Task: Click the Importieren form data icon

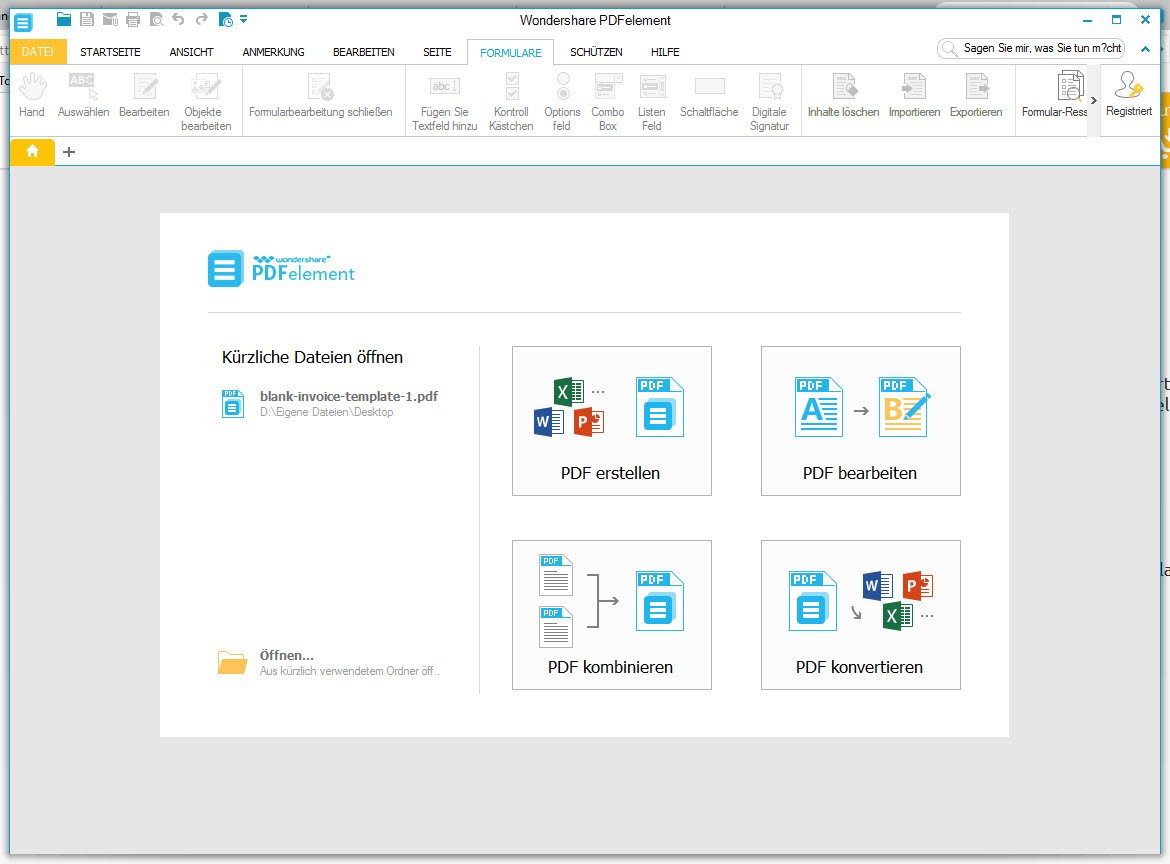Action: tap(914, 97)
